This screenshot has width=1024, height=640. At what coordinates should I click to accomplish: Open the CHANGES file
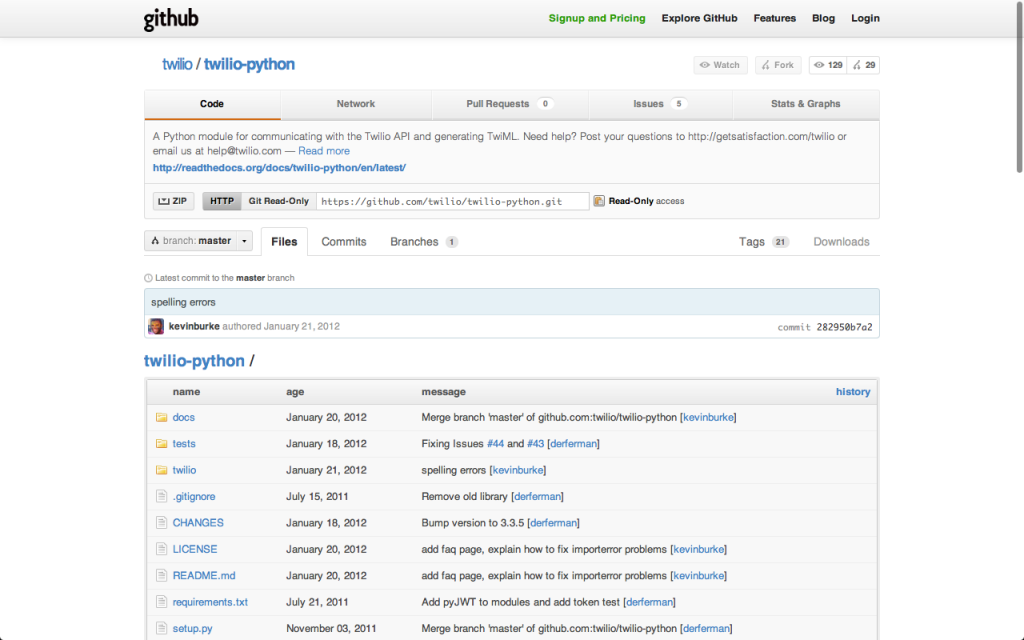[198, 522]
